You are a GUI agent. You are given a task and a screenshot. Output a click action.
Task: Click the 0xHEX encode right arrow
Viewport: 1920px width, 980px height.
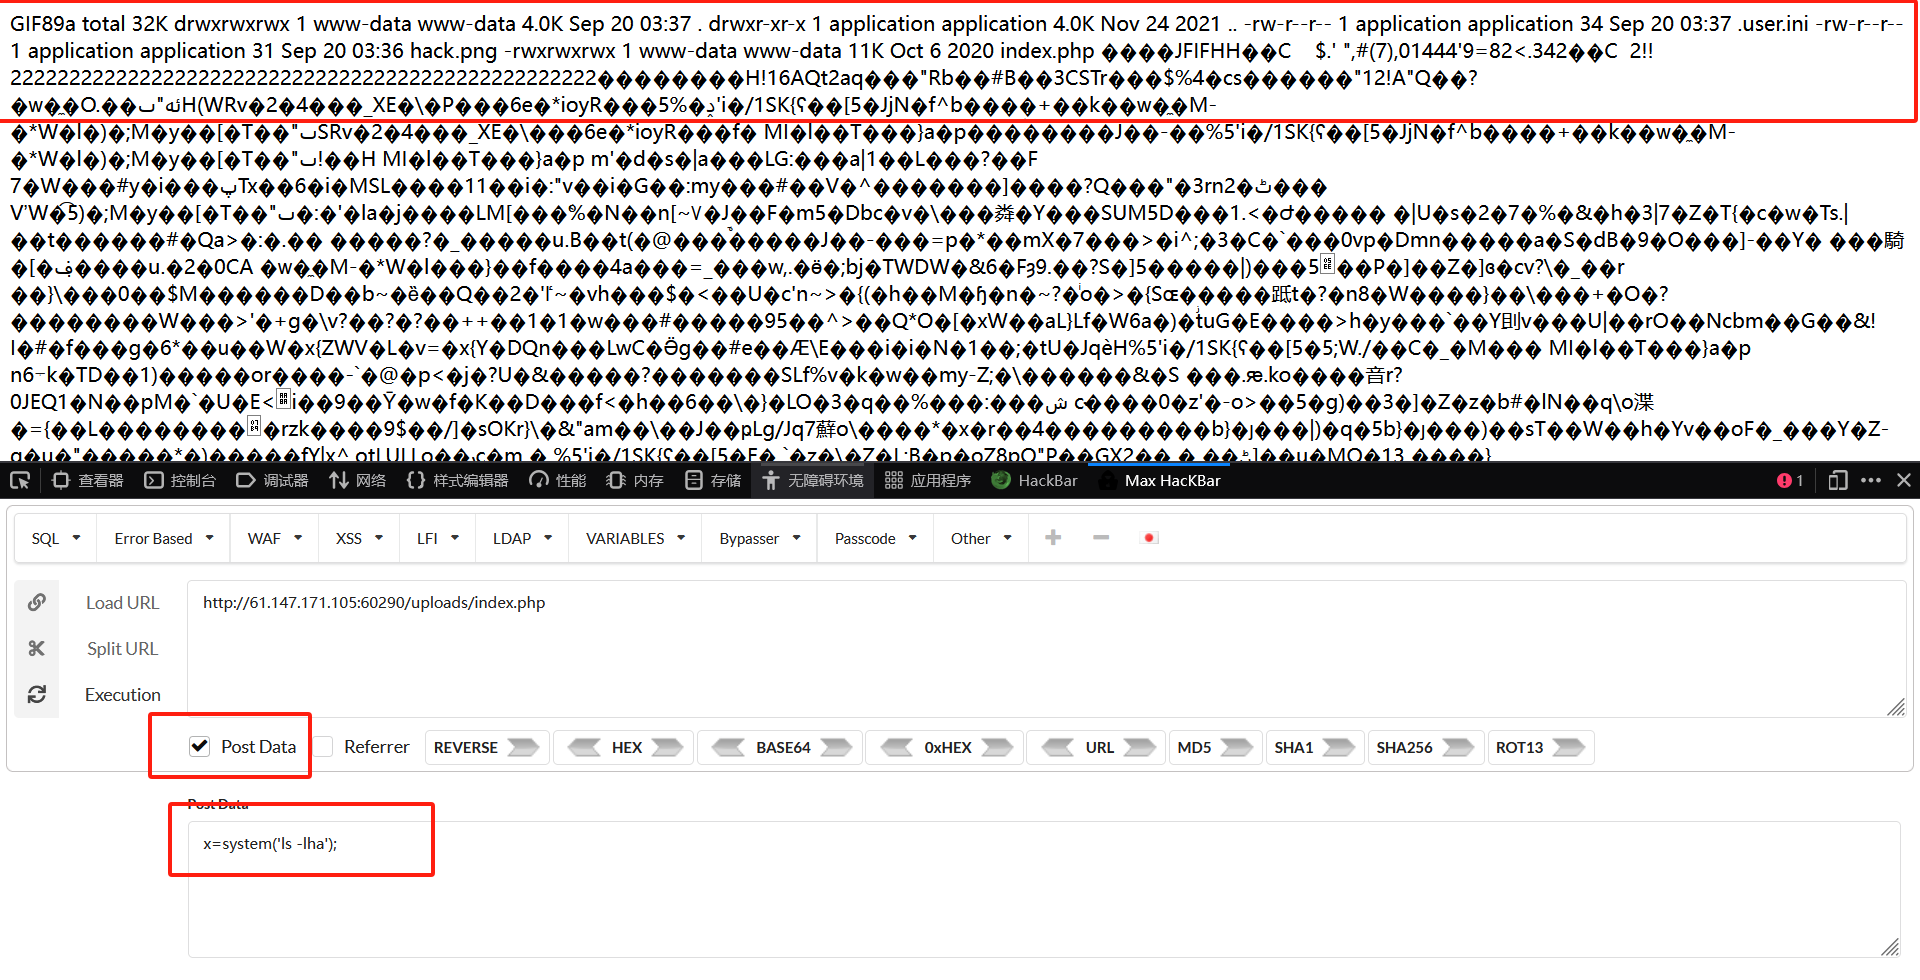[997, 747]
